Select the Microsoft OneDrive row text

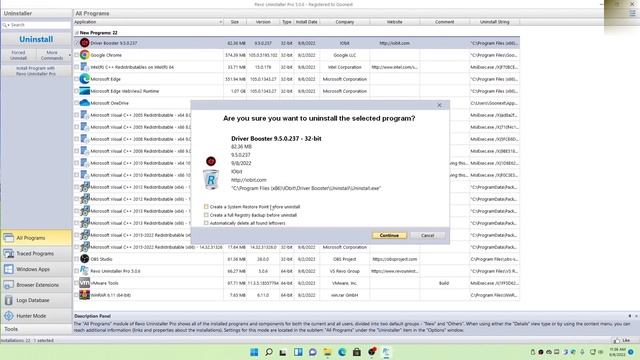109,103
